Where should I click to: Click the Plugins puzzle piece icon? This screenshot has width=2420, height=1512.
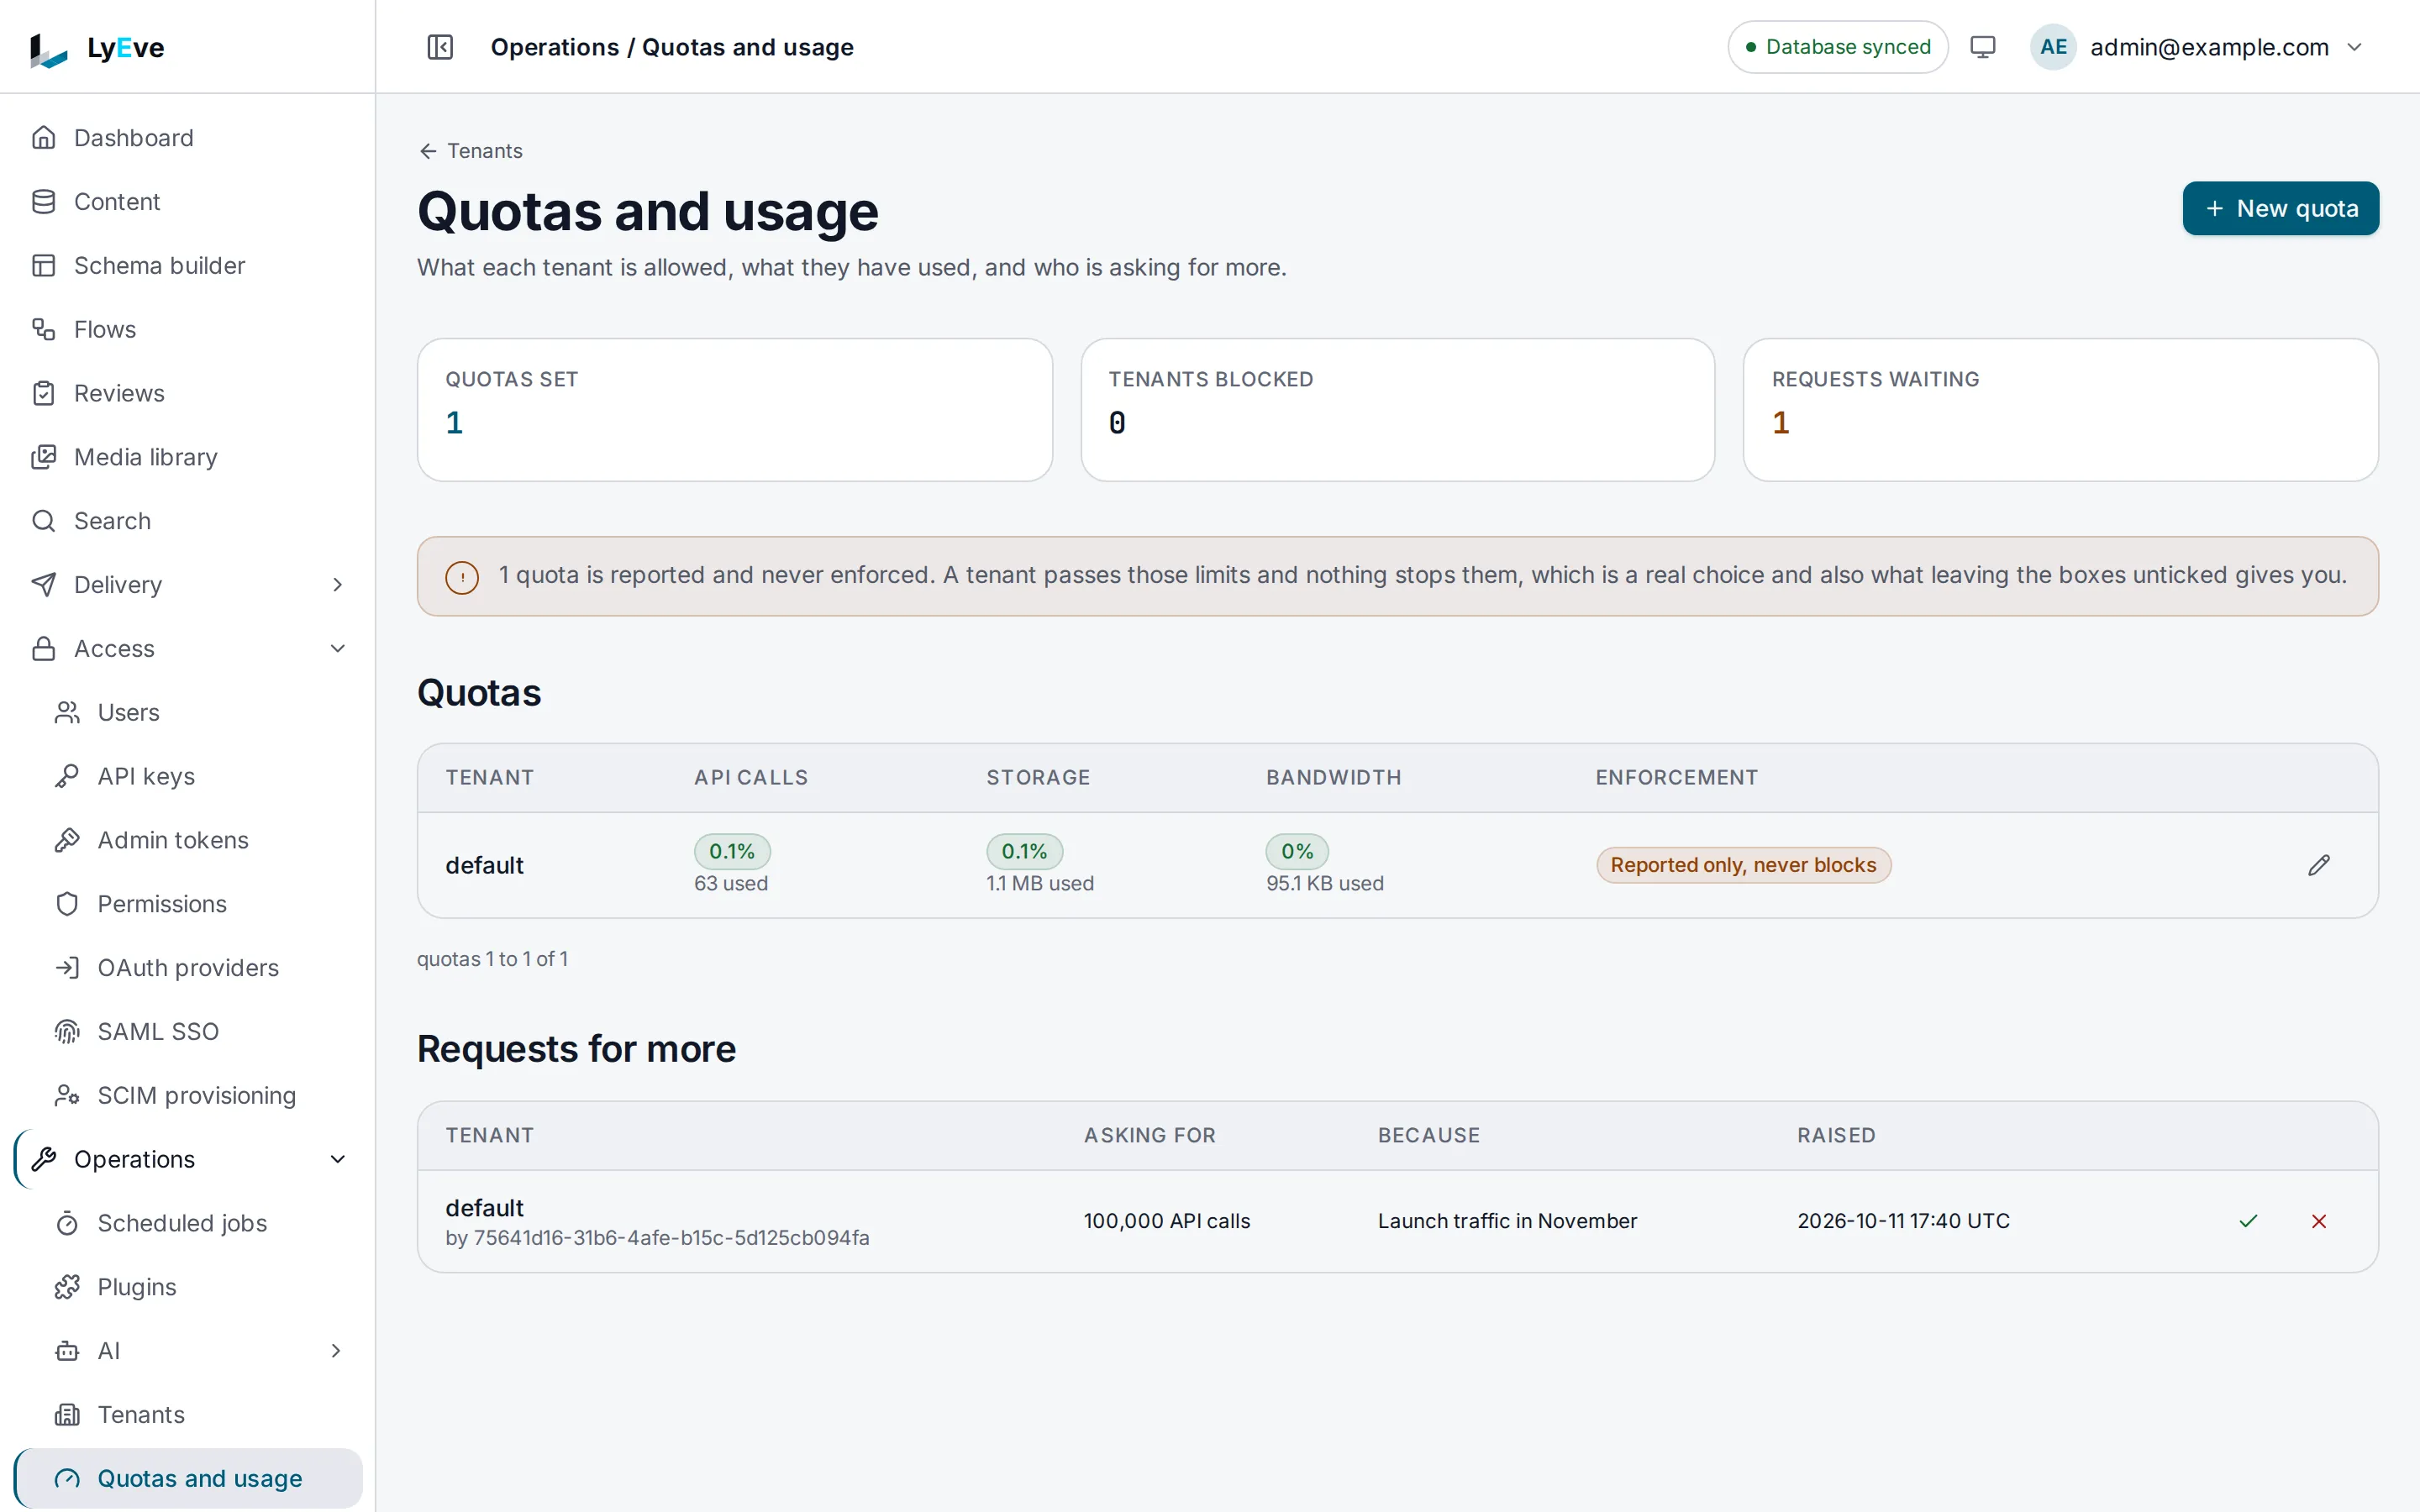[x=67, y=1287]
